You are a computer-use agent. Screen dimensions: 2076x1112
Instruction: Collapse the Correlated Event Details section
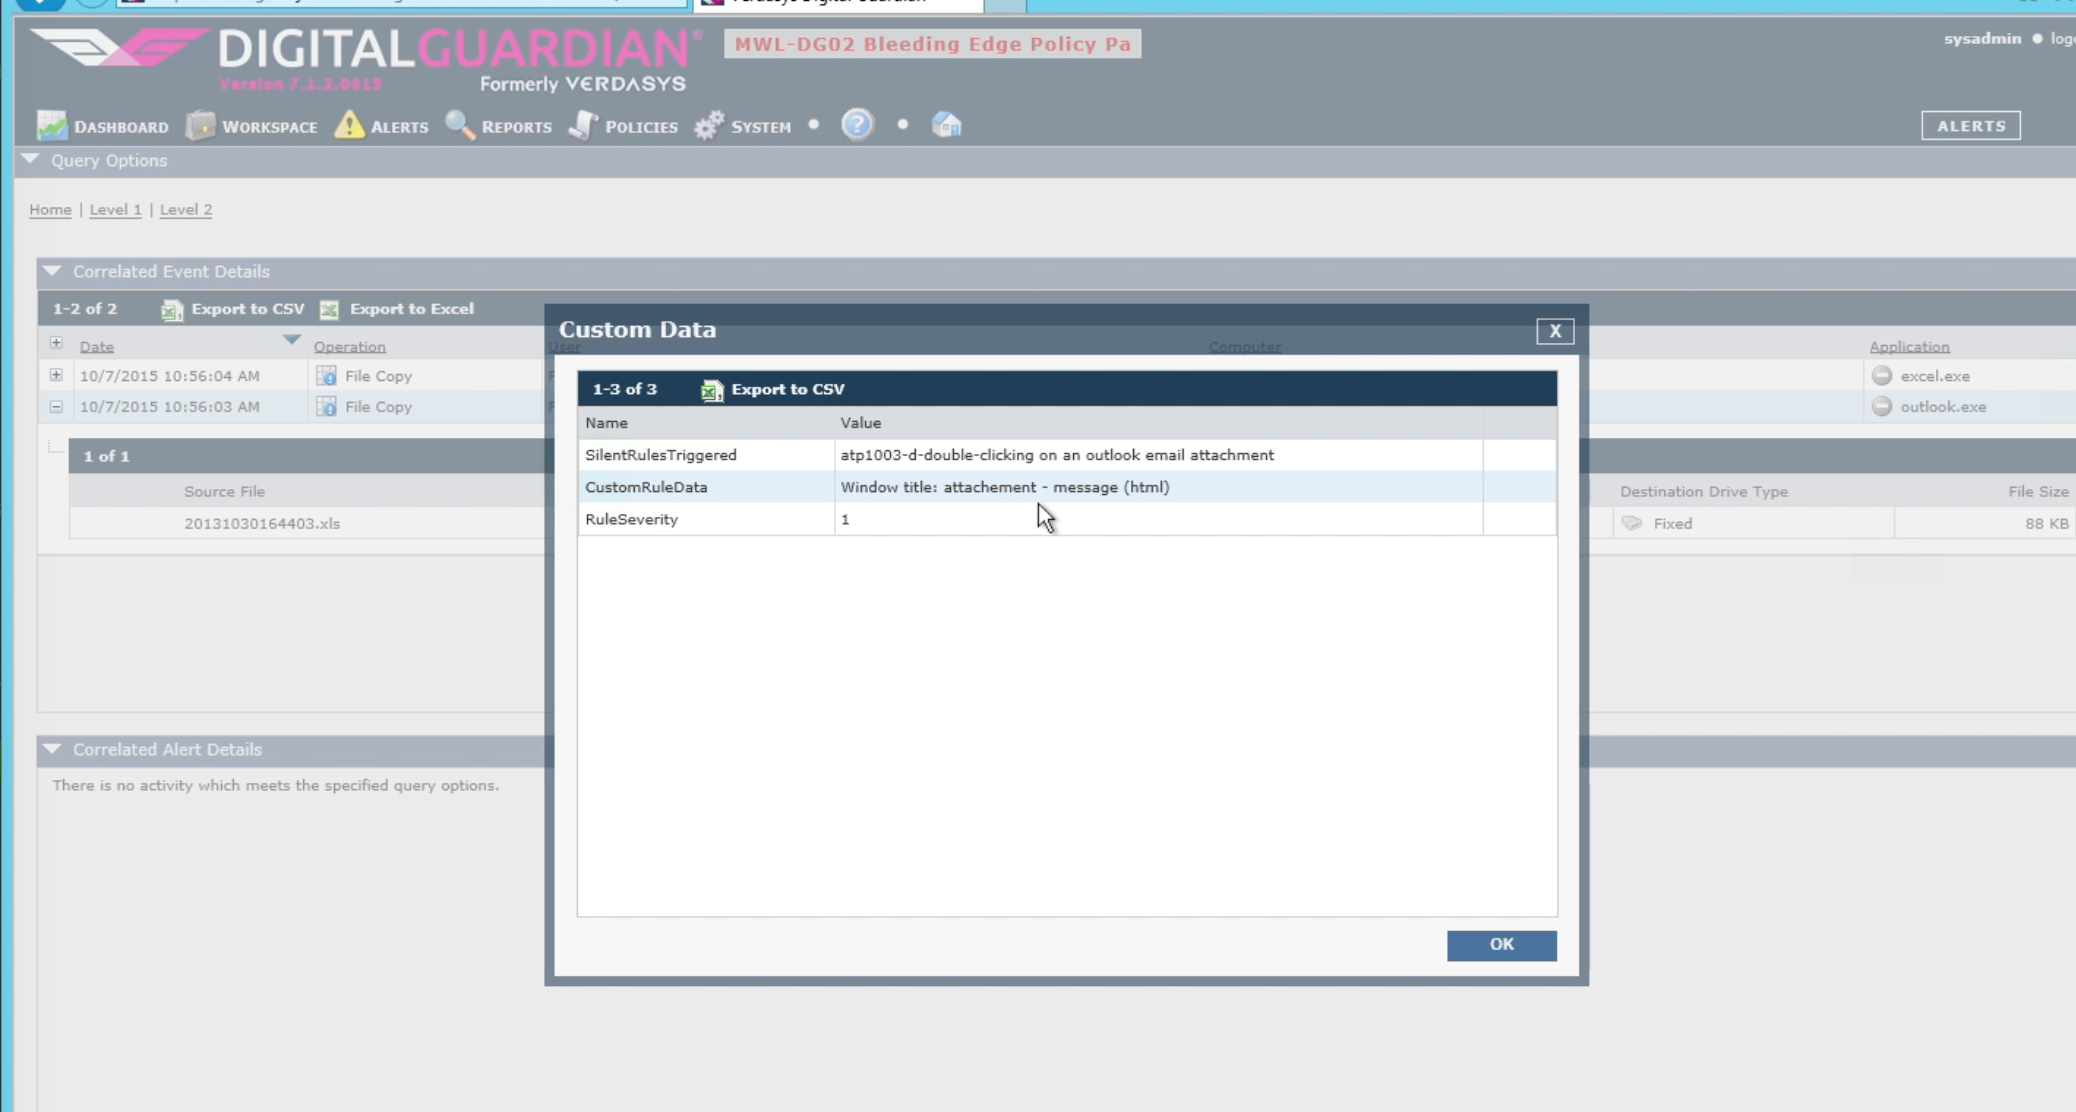point(52,270)
